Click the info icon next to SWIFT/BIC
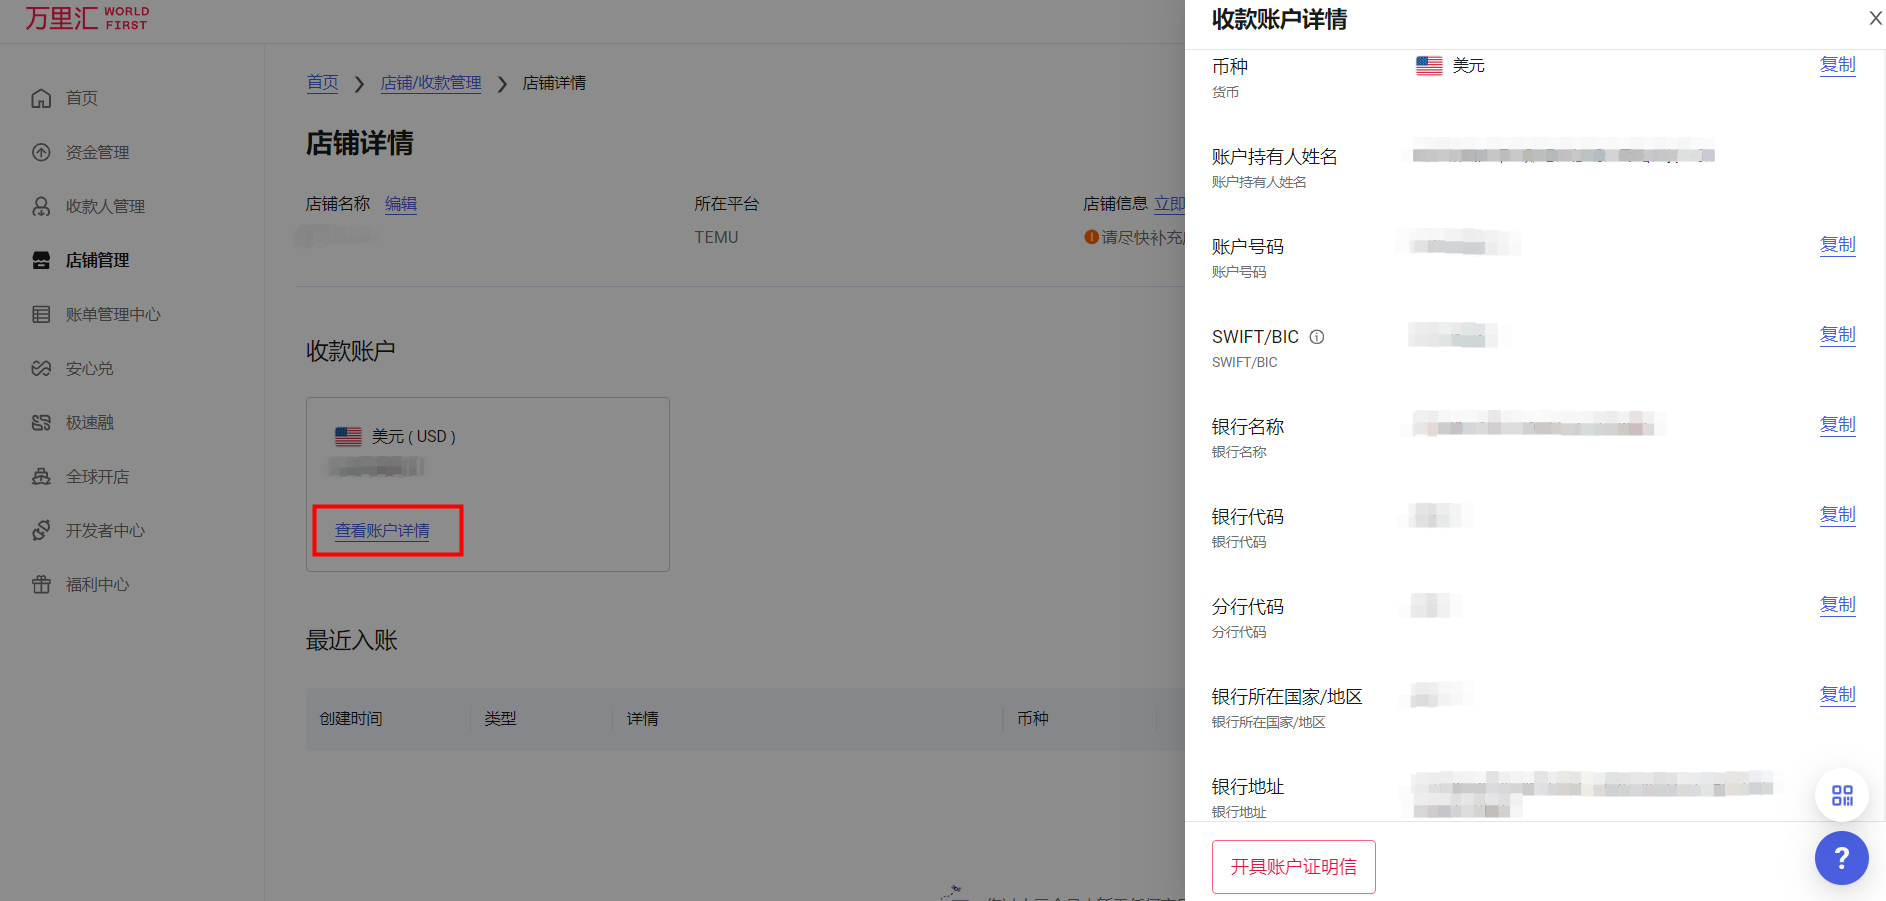 coord(1317,337)
